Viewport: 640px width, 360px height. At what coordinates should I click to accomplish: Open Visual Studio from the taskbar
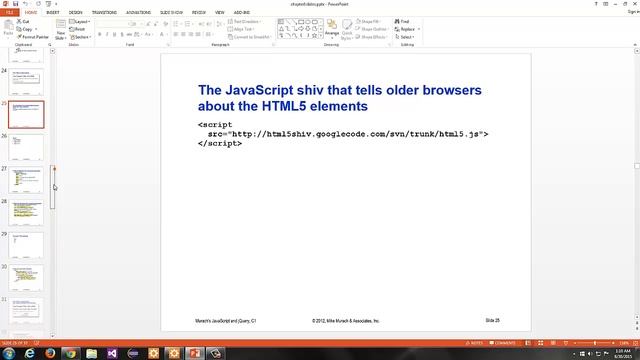pos(112,353)
